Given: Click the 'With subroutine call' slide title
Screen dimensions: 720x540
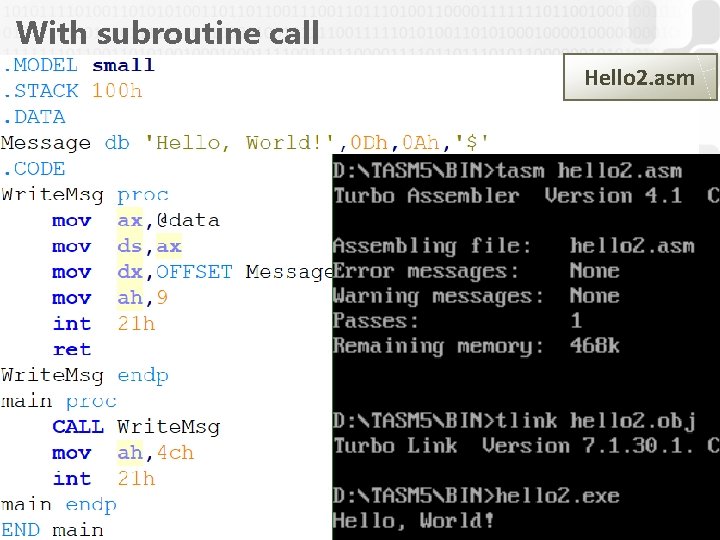Looking at the screenshot, I should tap(168, 33).
